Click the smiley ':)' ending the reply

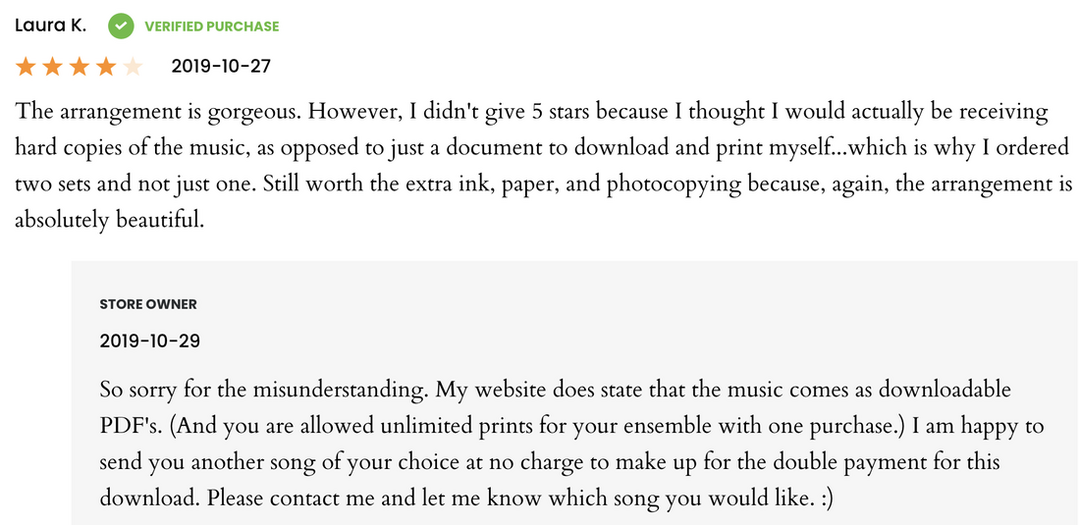tap(824, 498)
